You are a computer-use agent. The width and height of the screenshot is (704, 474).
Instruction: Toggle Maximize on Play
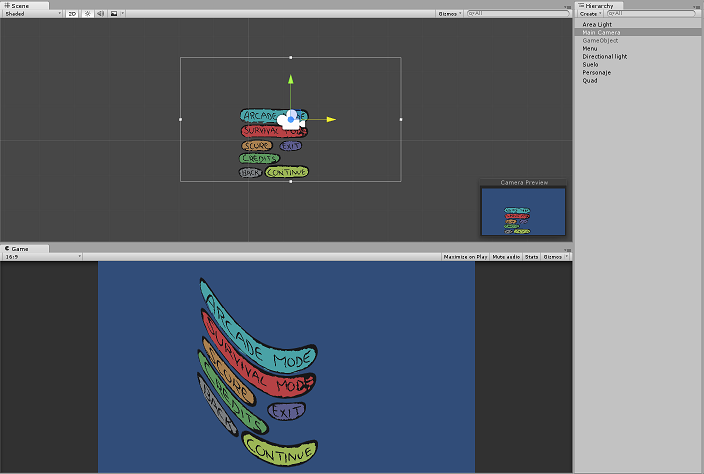point(464,257)
